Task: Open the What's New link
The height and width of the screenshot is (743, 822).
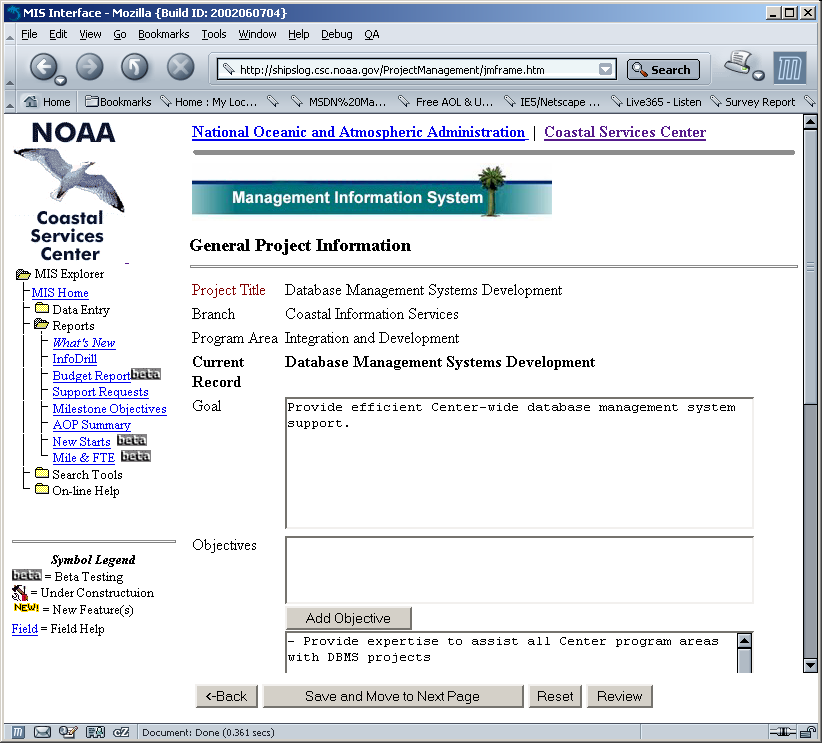Action: pos(84,342)
